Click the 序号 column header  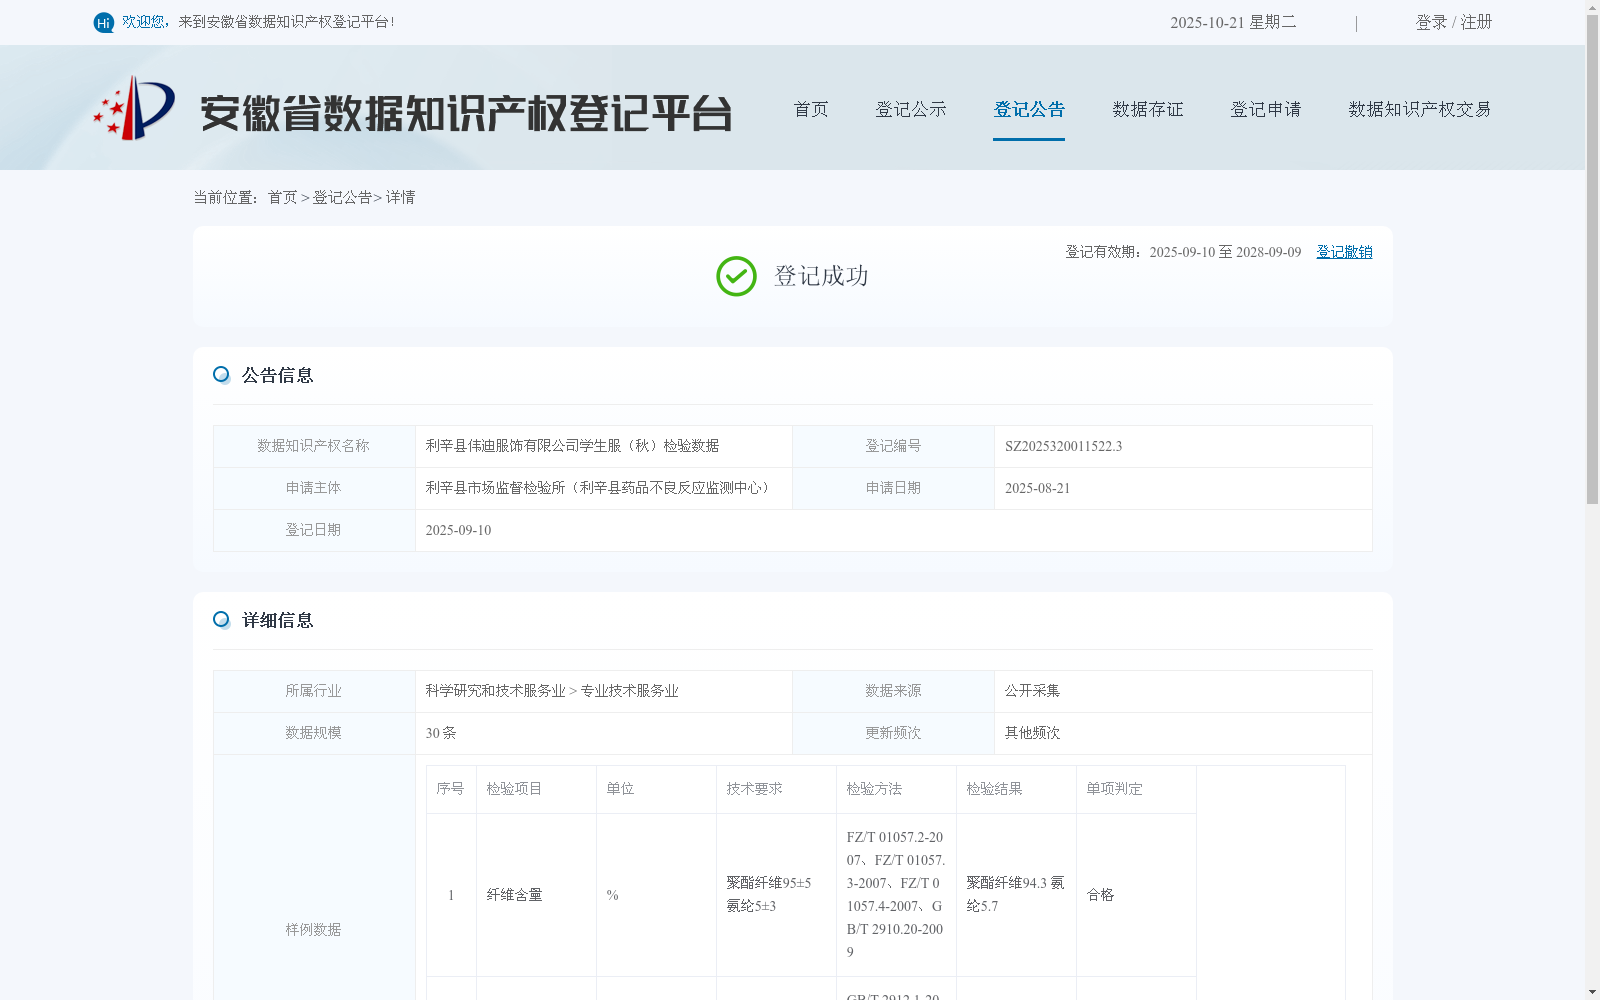click(451, 789)
